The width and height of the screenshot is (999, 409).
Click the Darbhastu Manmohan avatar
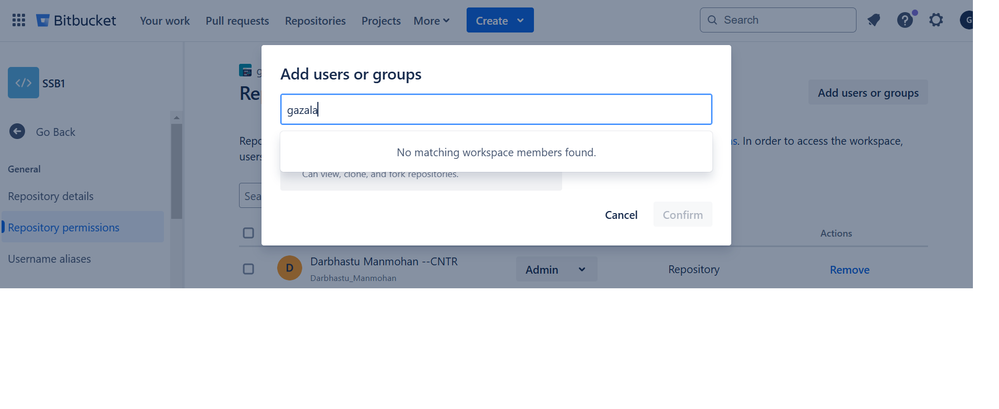[289, 268]
